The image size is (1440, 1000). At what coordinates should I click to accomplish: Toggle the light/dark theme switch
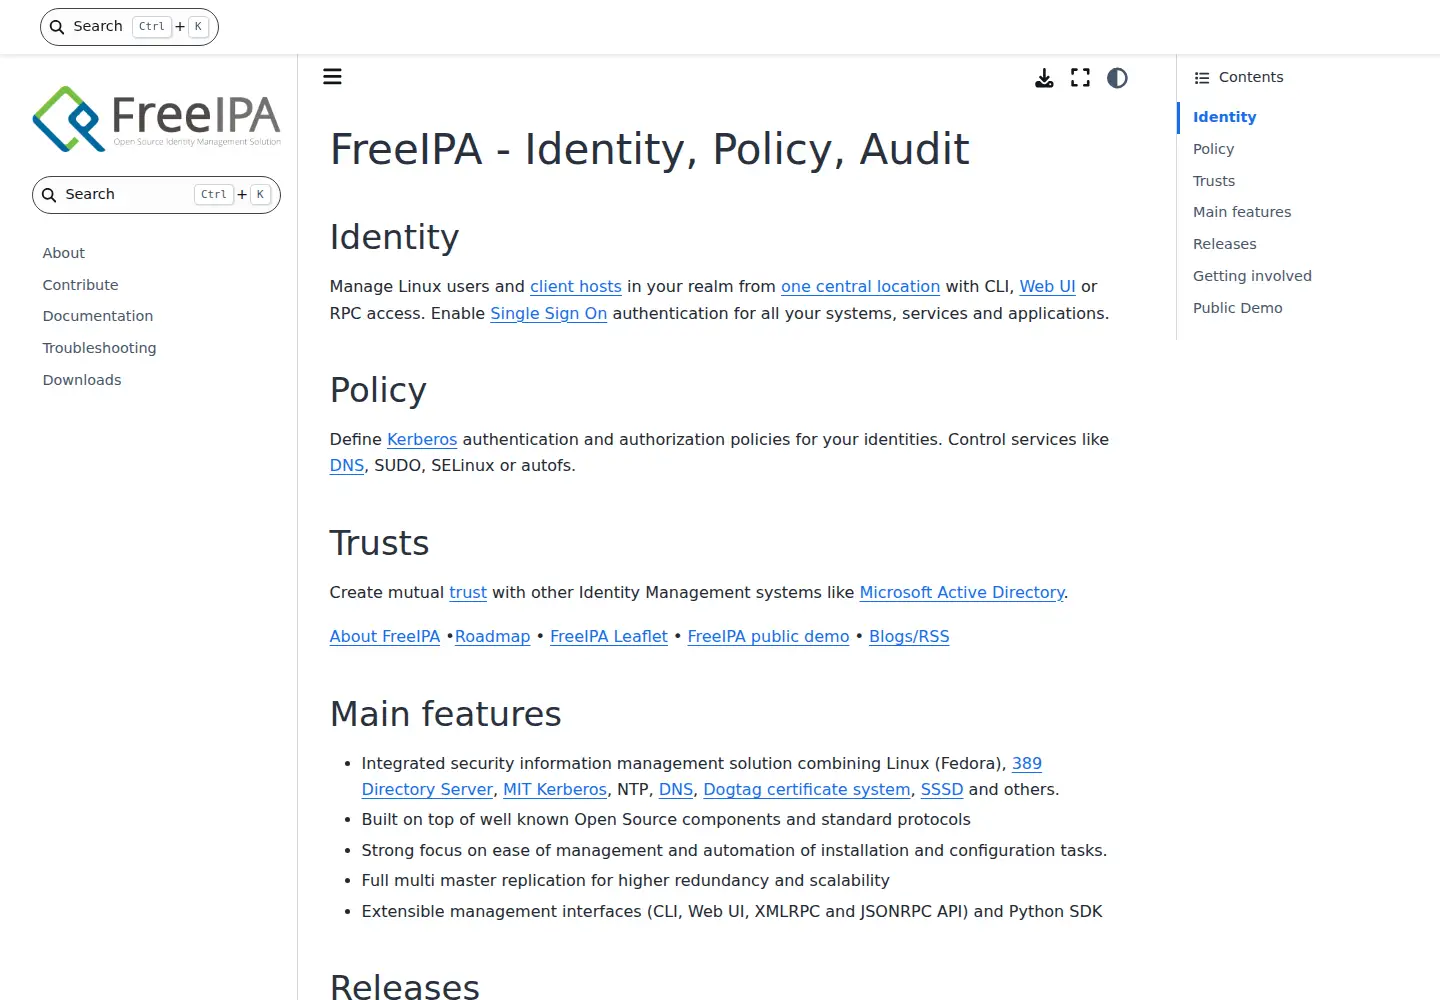[x=1118, y=78]
